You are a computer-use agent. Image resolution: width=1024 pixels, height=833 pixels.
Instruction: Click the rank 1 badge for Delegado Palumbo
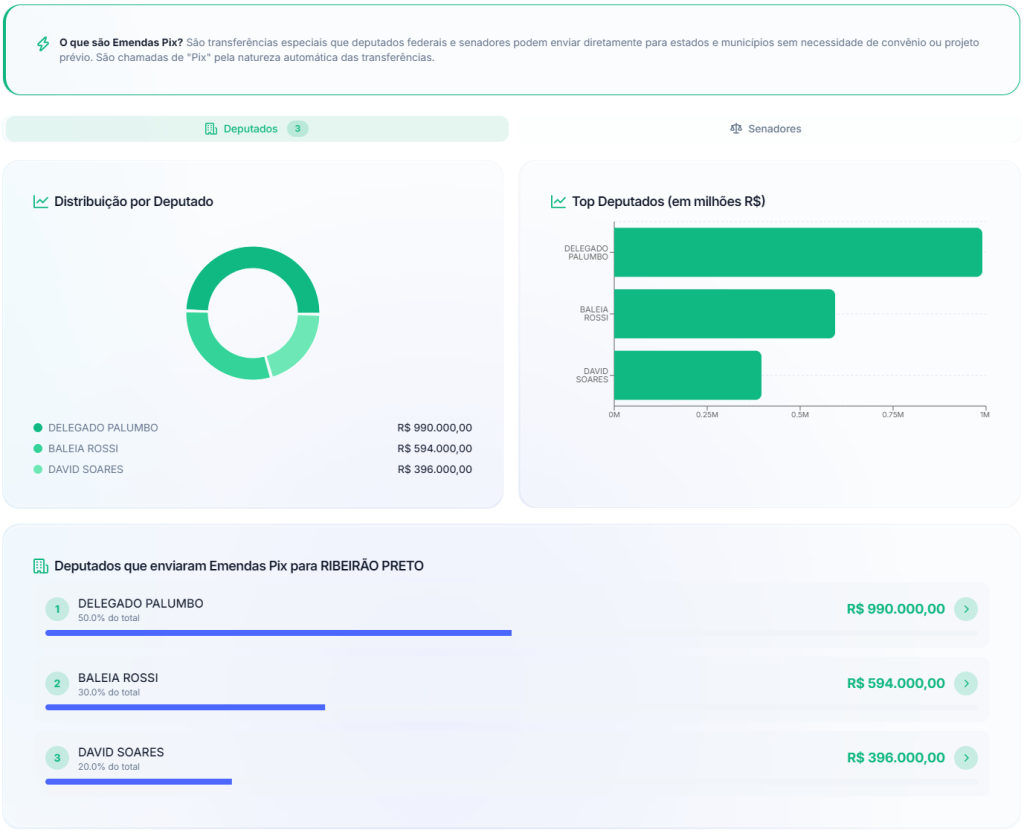click(x=57, y=609)
